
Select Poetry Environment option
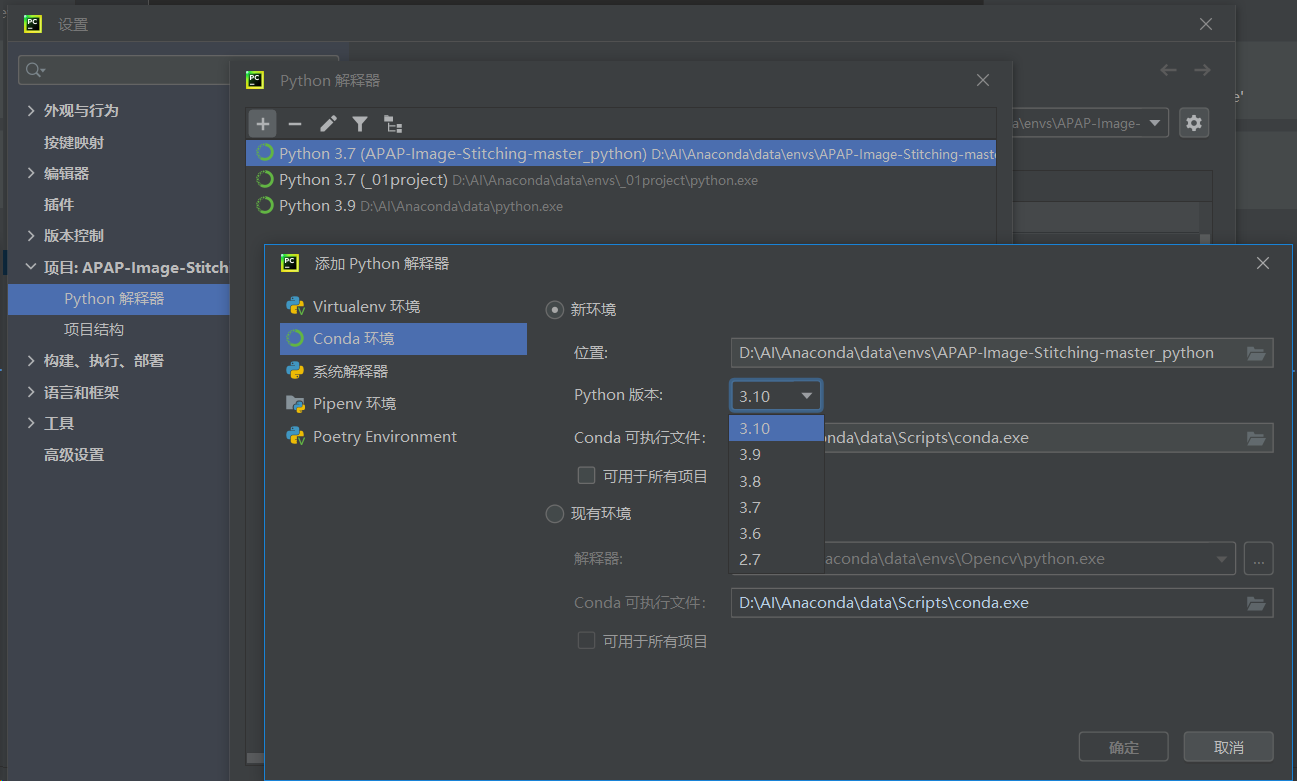coord(403,437)
